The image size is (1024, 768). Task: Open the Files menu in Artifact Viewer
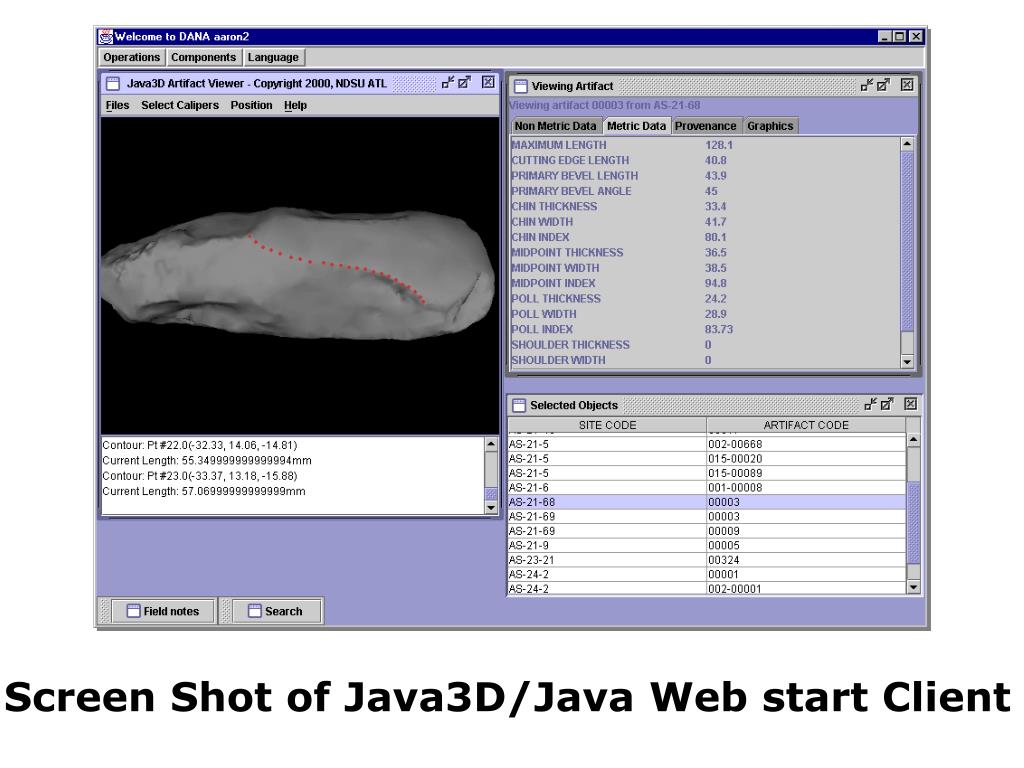pos(118,105)
